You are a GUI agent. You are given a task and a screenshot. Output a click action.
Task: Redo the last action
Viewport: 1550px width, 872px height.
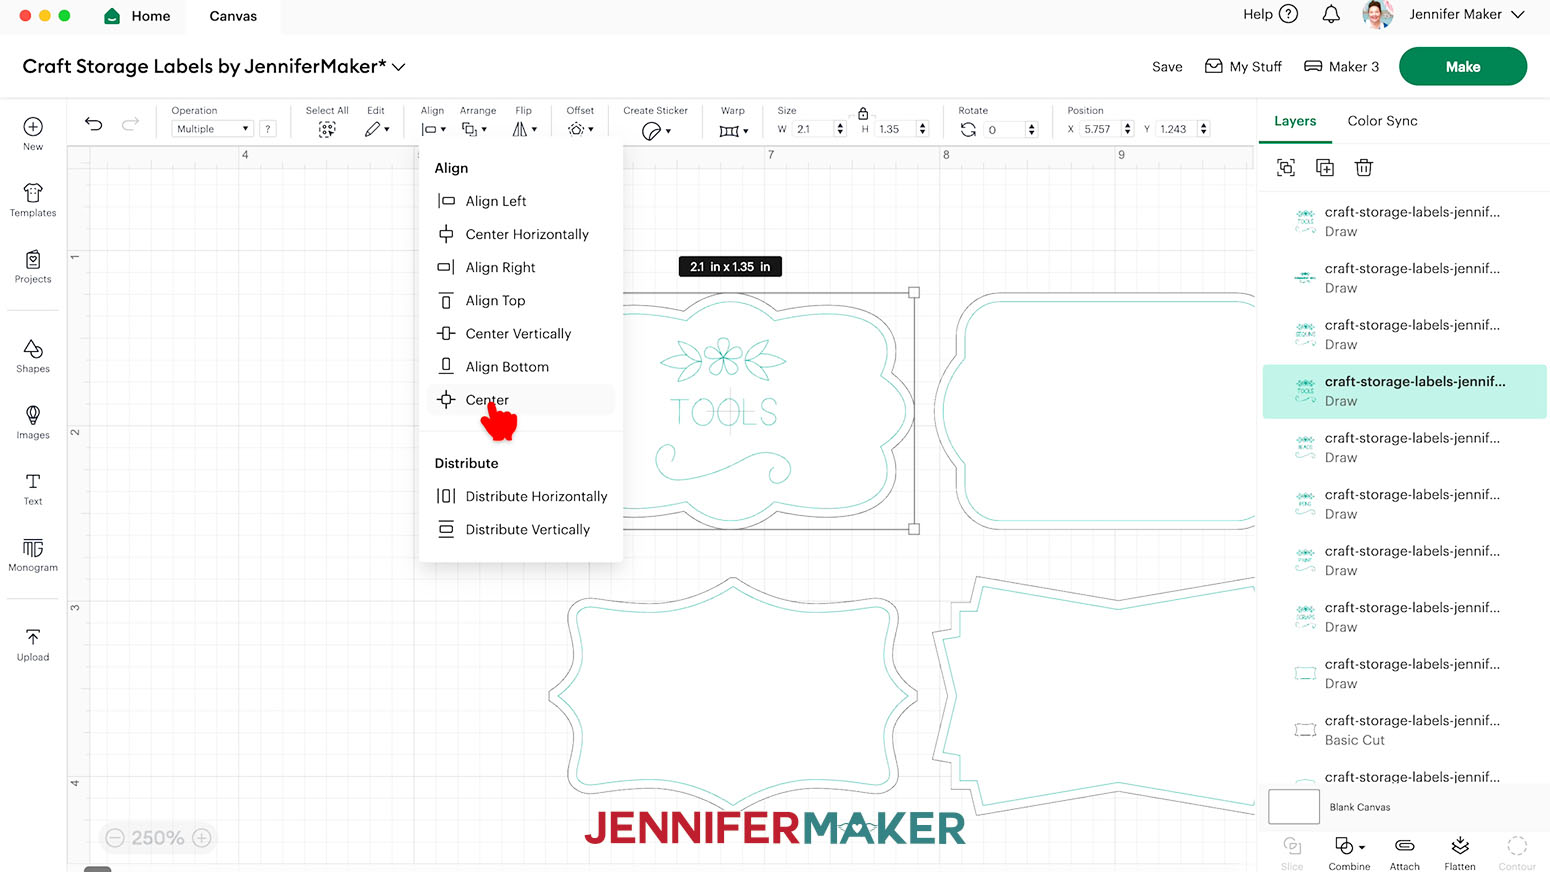130,124
